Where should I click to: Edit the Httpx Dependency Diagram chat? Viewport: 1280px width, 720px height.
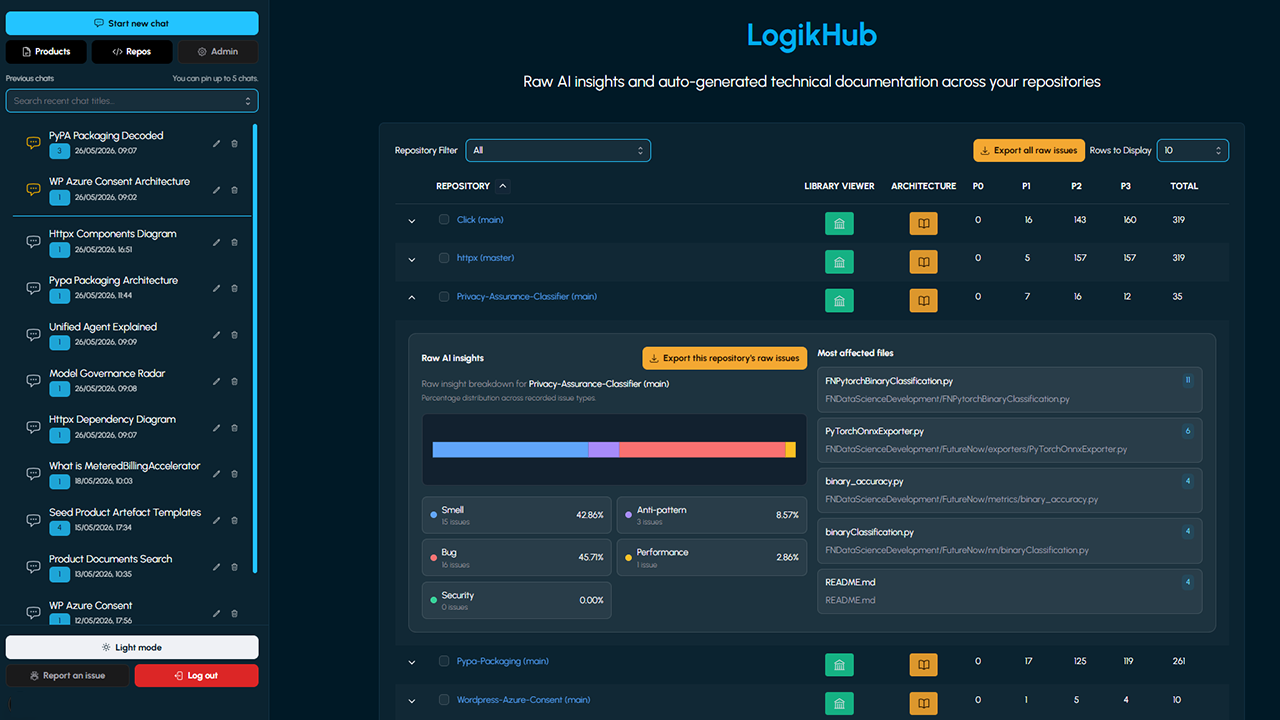click(217, 428)
